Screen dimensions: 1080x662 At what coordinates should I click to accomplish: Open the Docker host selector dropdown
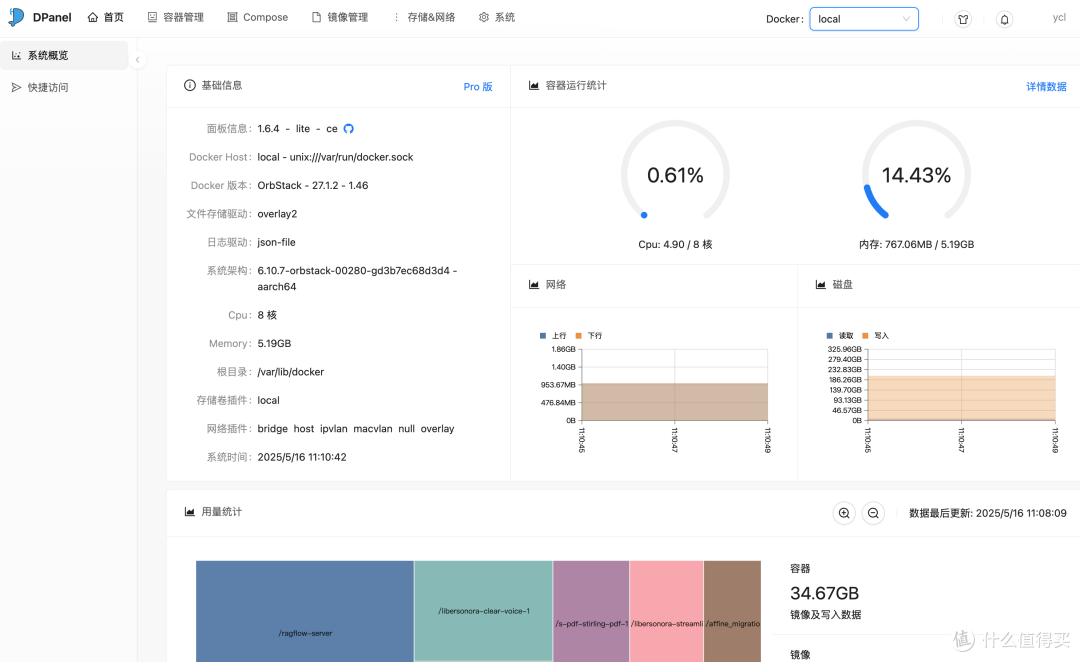[864, 18]
